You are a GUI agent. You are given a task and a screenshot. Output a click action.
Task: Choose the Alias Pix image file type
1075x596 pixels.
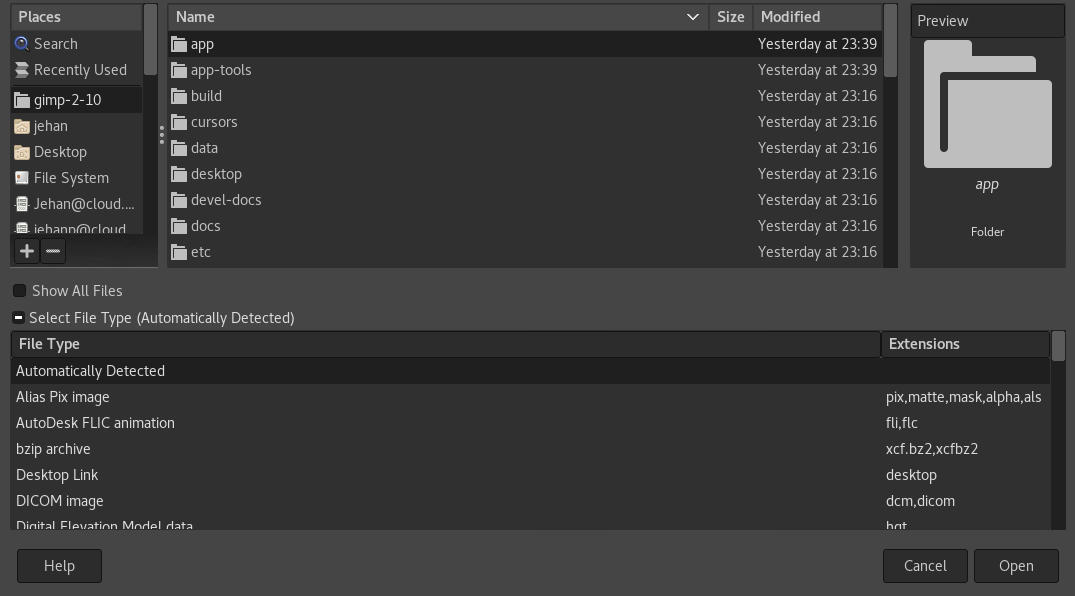(x=63, y=396)
